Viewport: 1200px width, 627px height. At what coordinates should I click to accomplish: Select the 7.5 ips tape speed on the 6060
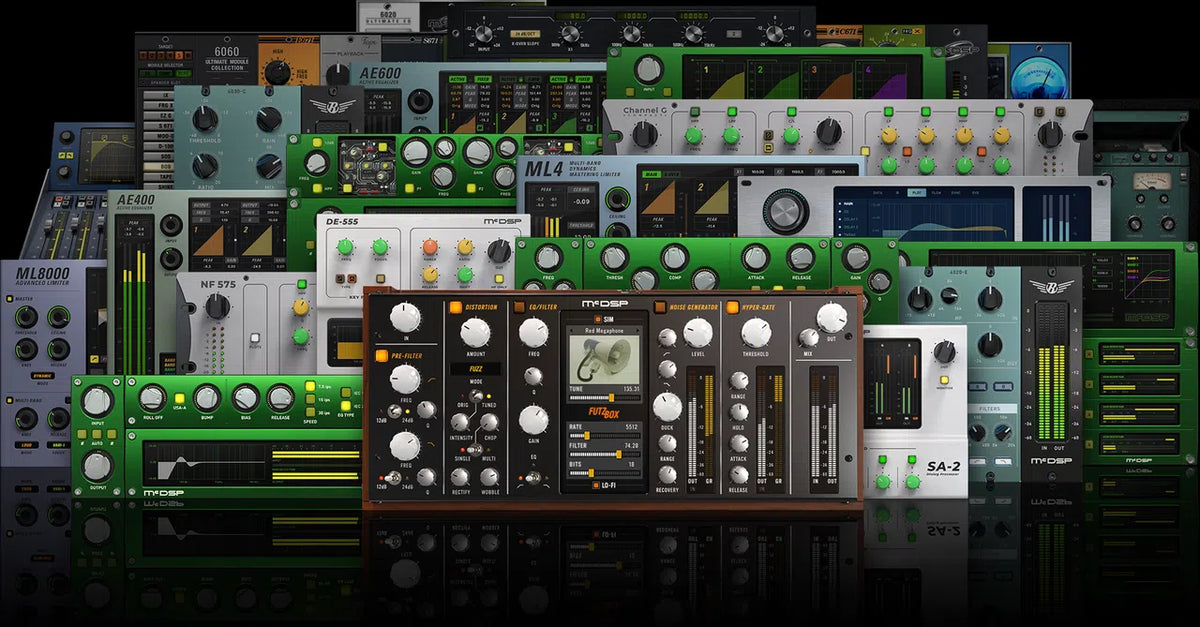point(310,386)
